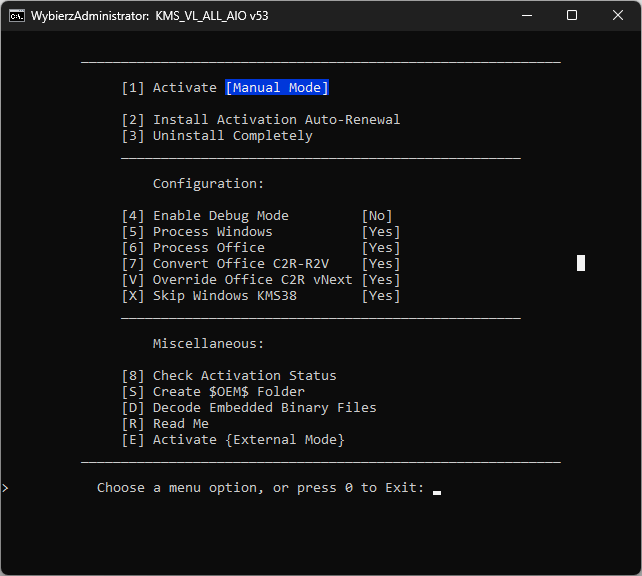Click the 'Read Me' option text
The width and height of the screenshot is (642, 576).
click(x=181, y=424)
